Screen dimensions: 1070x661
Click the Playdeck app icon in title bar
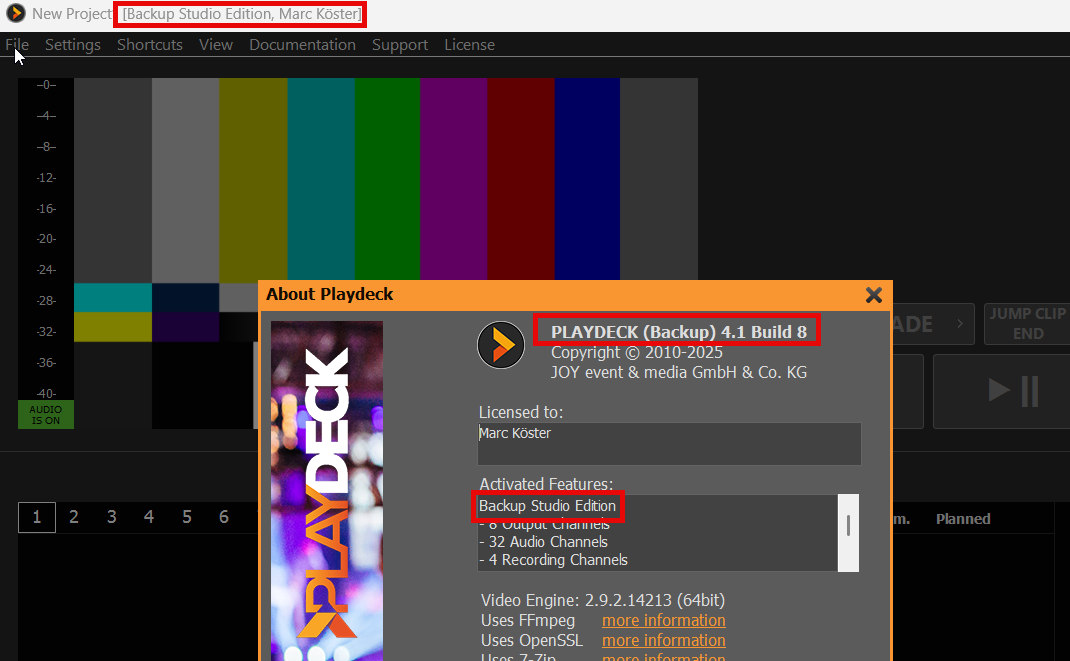click(x=16, y=13)
